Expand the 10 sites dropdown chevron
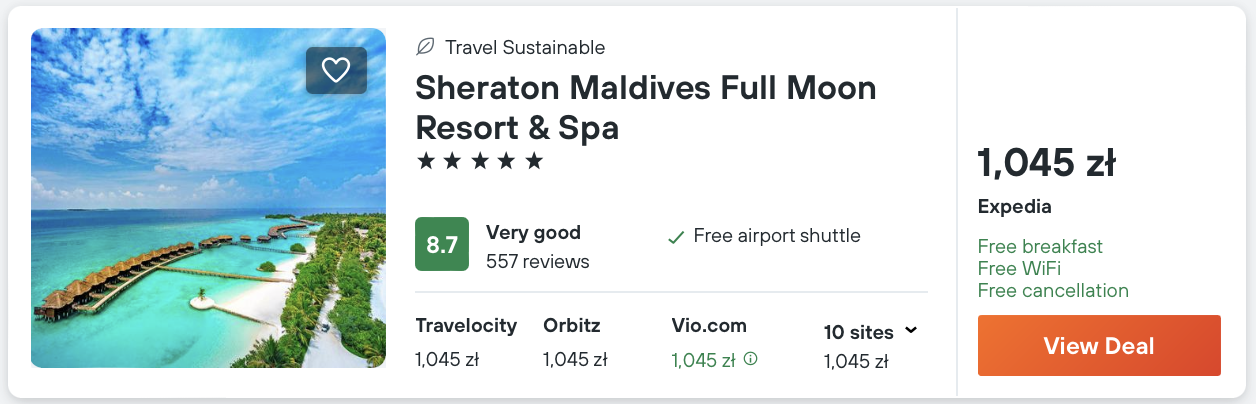The height and width of the screenshot is (404, 1256). [x=911, y=331]
